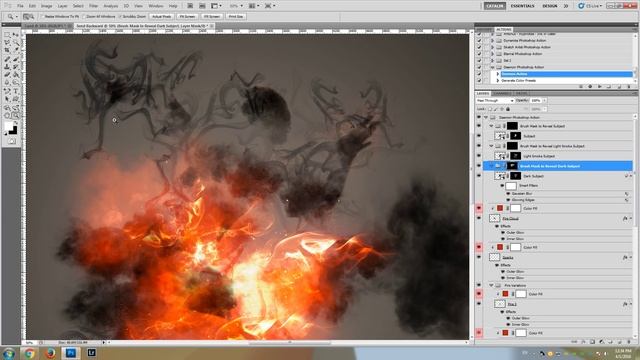The width and height of the screenshot is (640, 360).
Task: Delete layer using Layers panel trash
Action: point(629,342)
